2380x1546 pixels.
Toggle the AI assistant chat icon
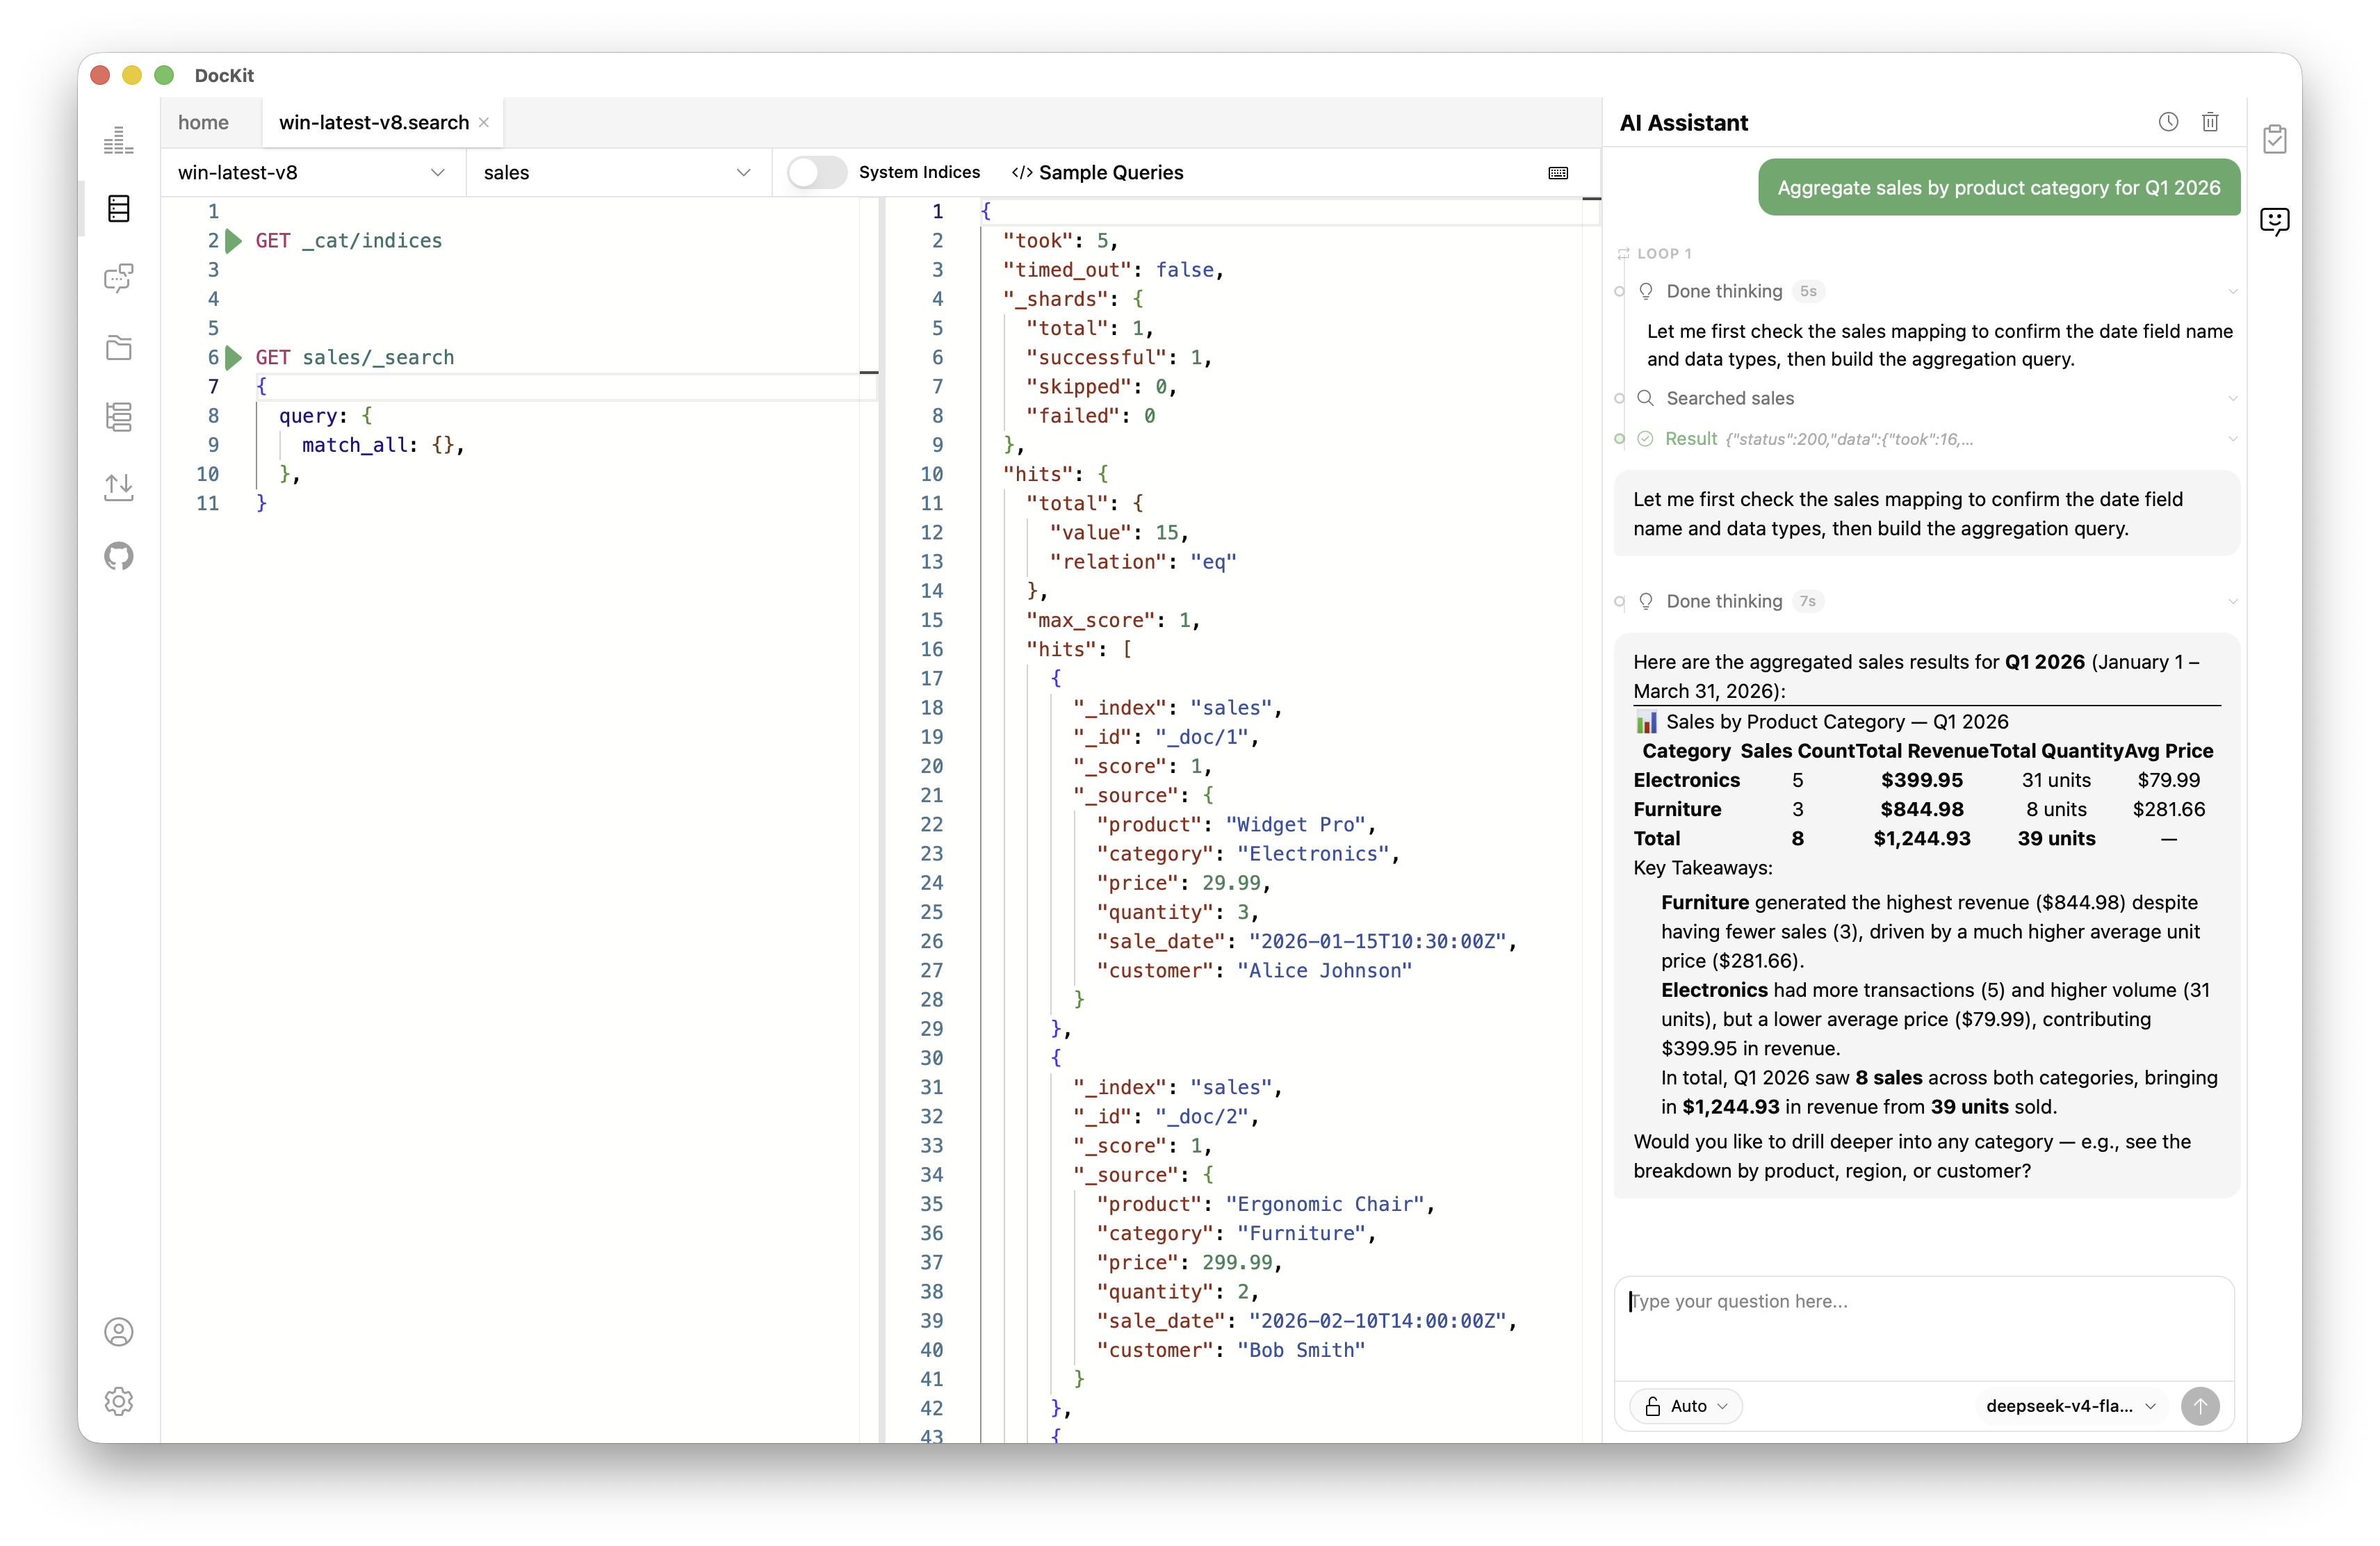click(2275, 221)
